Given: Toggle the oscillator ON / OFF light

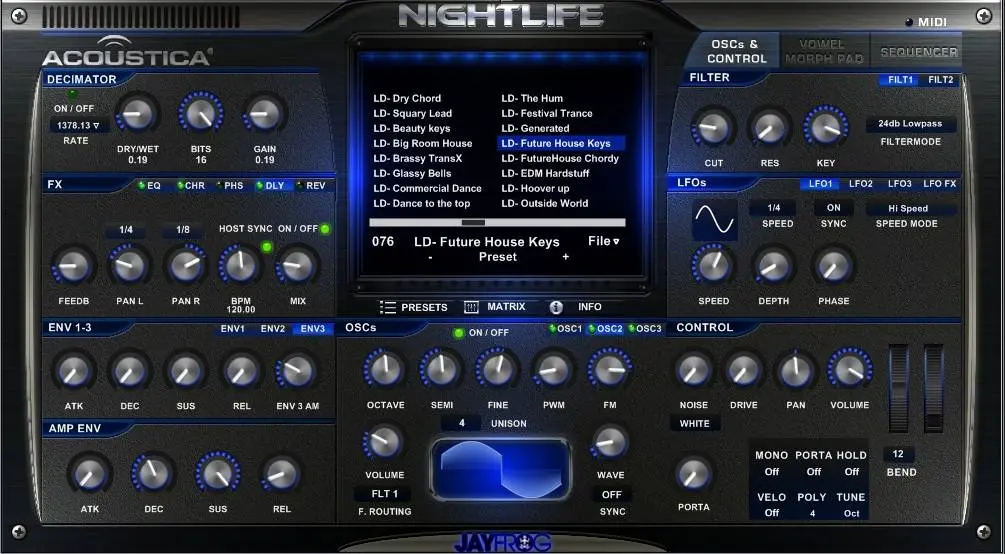Looking at the screenshot, I should click(458, 333).
